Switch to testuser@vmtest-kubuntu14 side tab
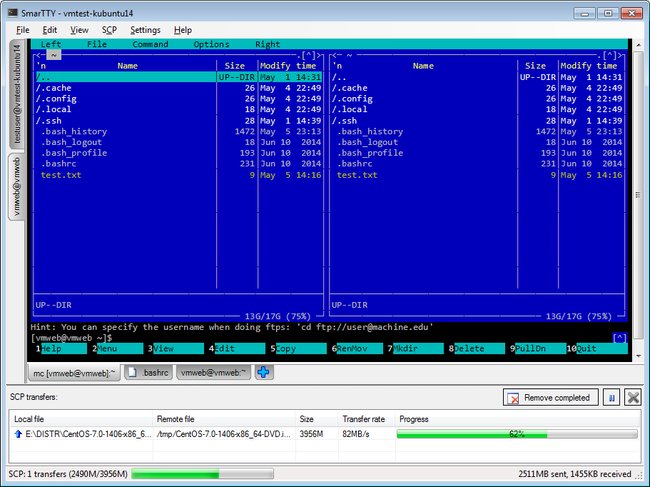Screen dimensions: 650x487 [16, 94]
